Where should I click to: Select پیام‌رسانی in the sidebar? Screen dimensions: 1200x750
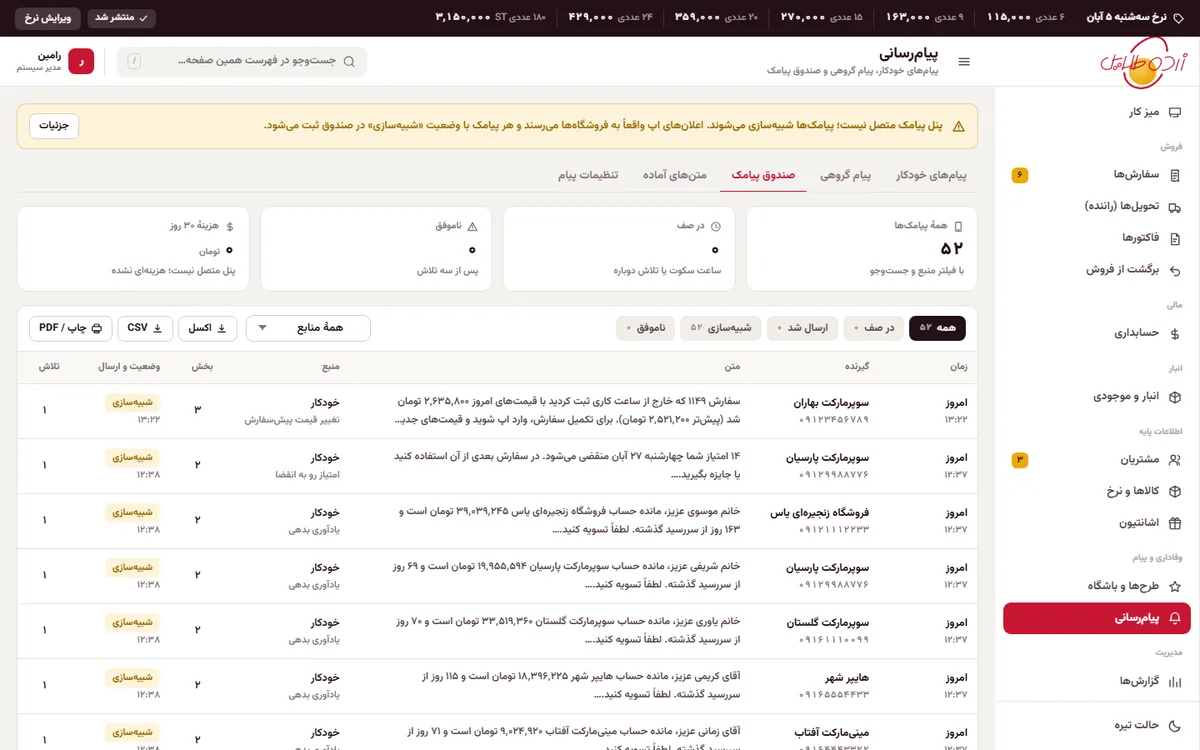click(x=1097, y=618)
